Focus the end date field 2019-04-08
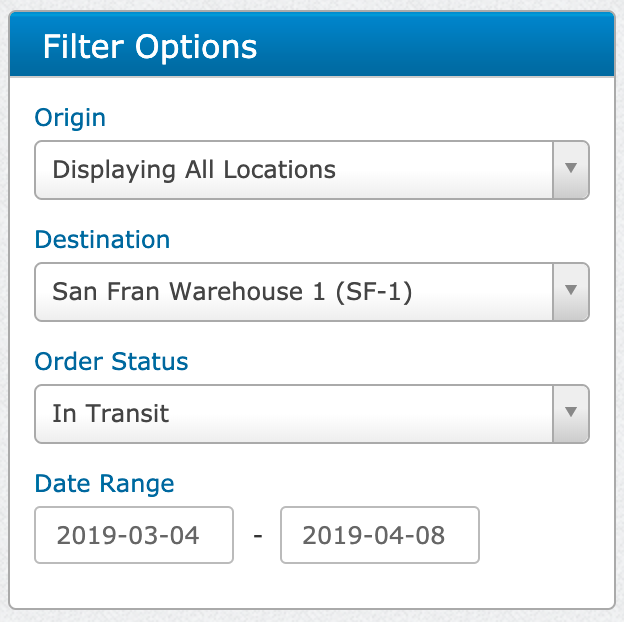624x622 pixels. click(379, 535)
